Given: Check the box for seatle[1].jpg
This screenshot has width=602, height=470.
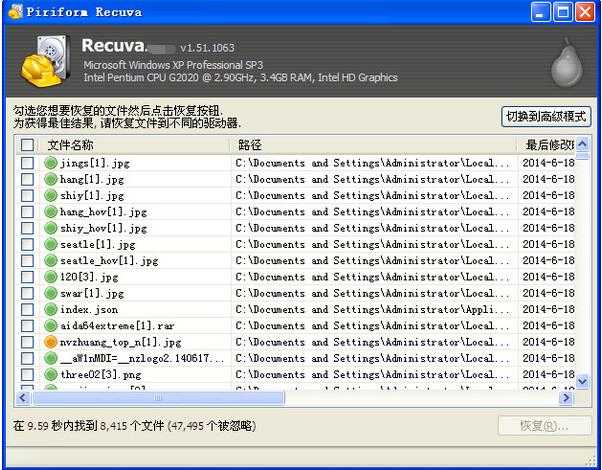Looking at the screenshot, I should (27, 244).
